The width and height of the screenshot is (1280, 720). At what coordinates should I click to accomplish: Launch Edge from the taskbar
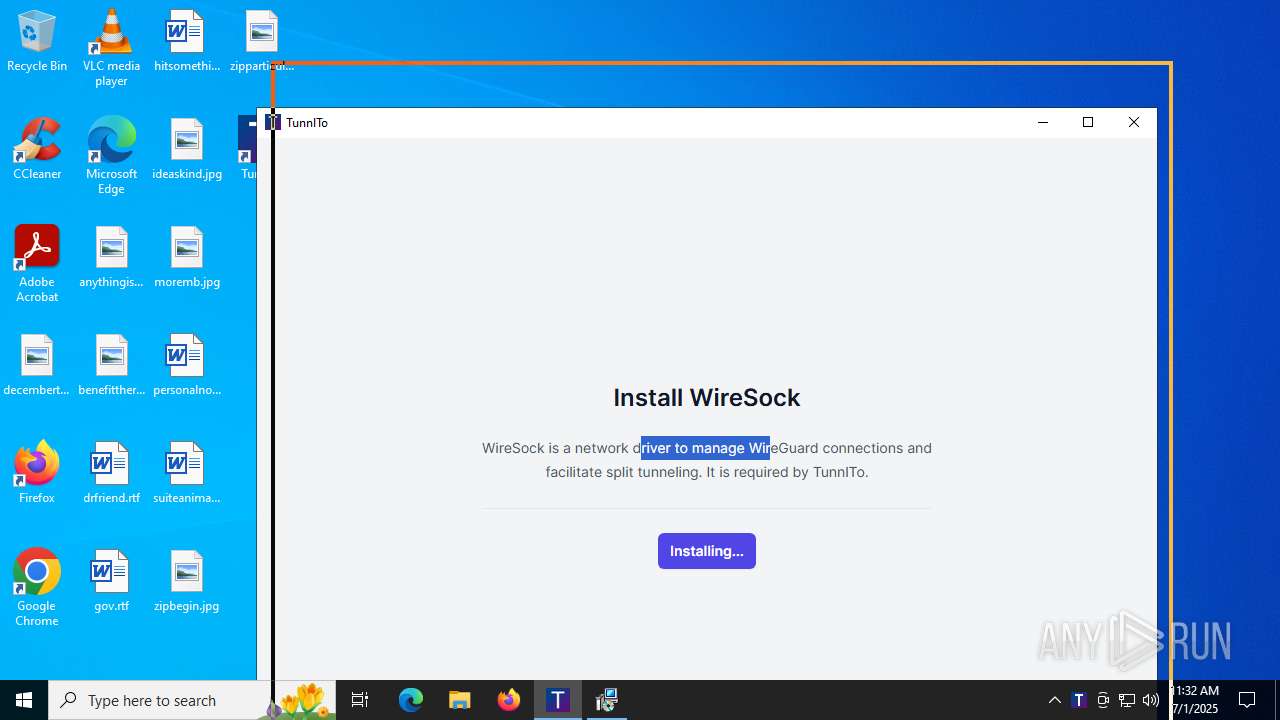pyautogui.click(x=411, y=700)
